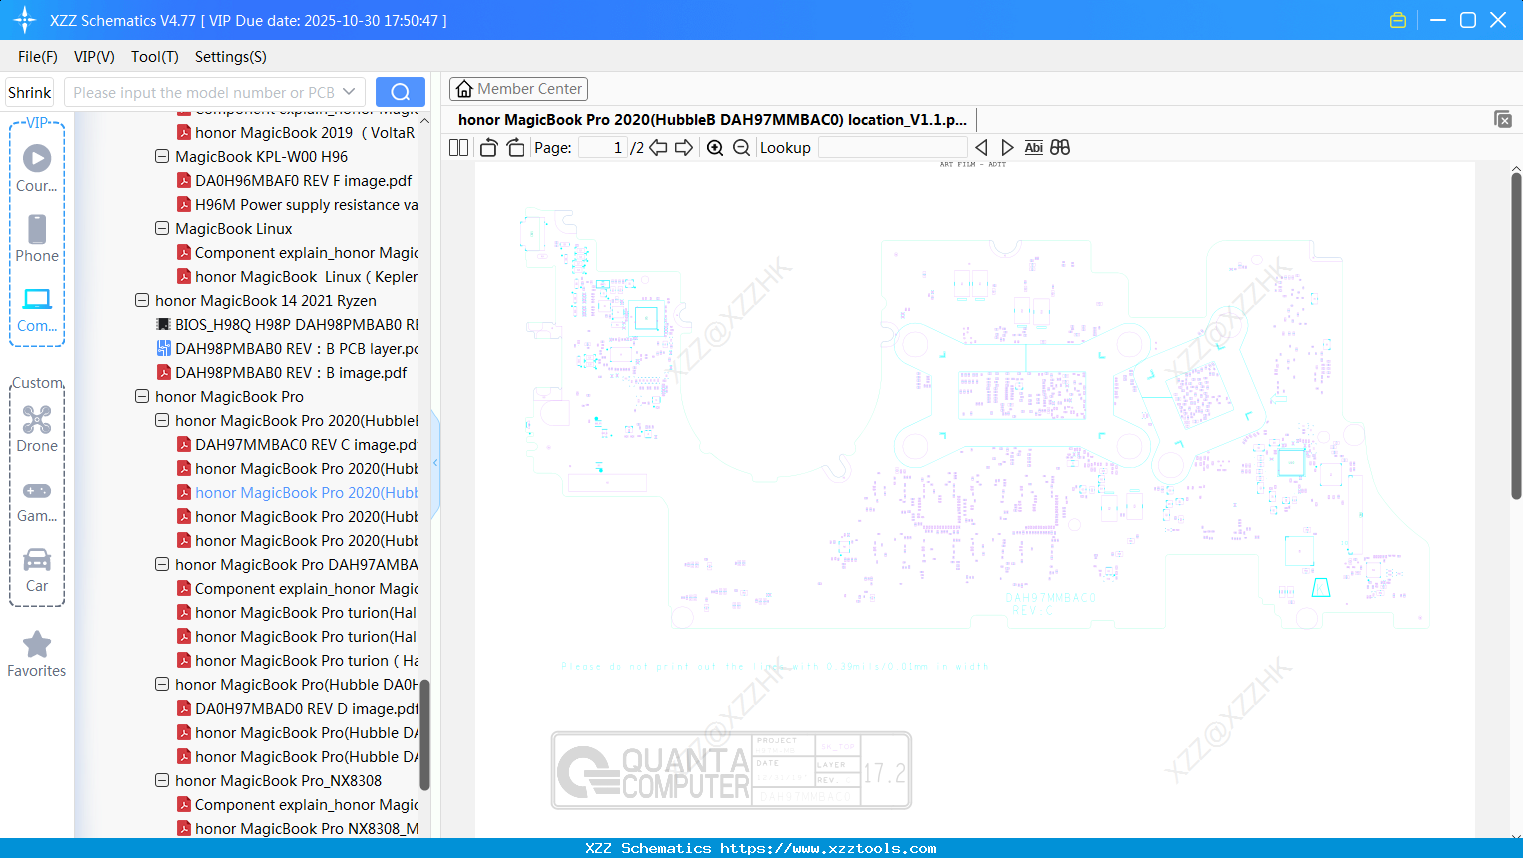Screen dimensions: 1523x858
Task: Select the Computer category icon
Action: (x=37, y=309)
